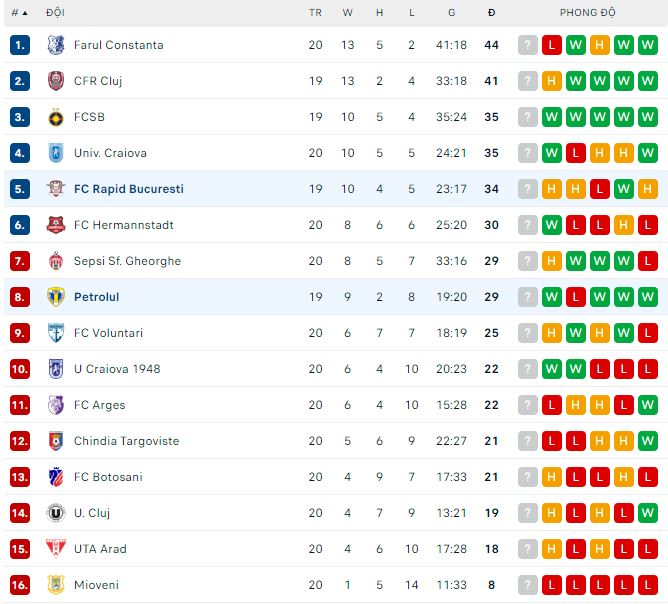Click the FCSB club badge

55,117
